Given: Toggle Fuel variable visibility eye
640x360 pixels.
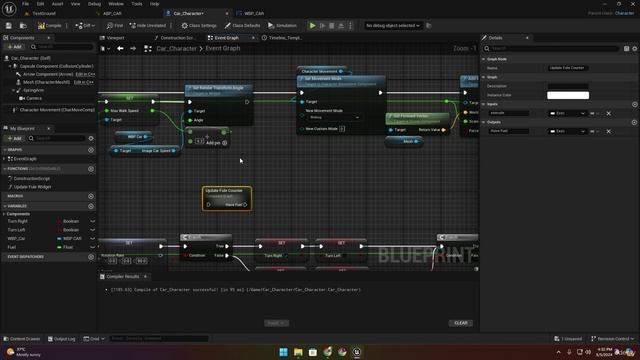Looking at the screenshot, I should click(x=93, y=247).
